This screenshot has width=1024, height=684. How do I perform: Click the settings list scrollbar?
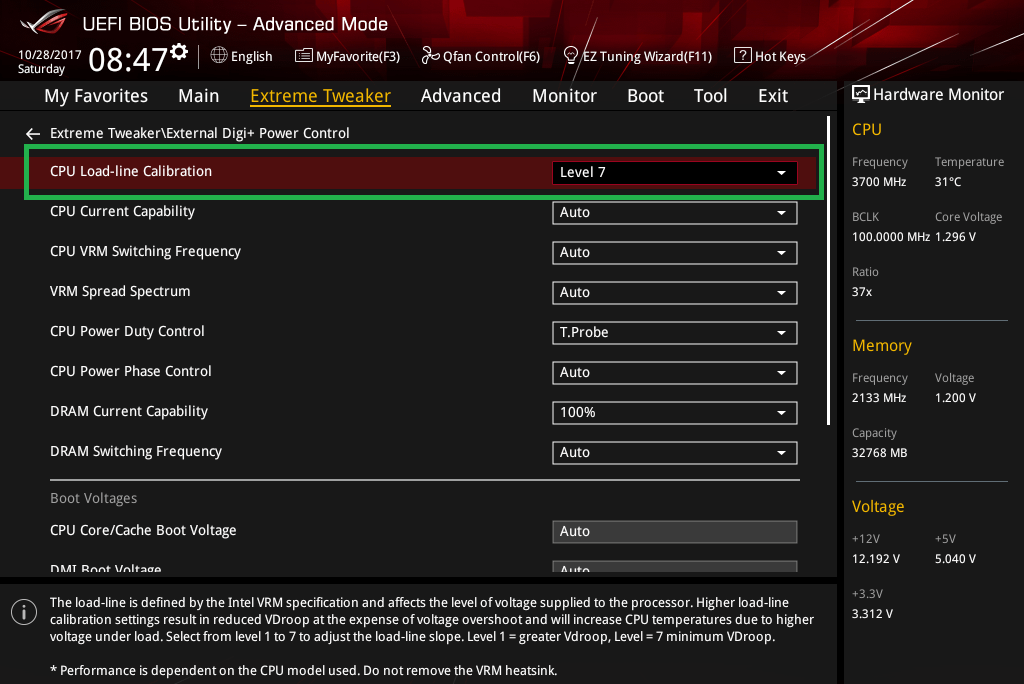[828, 271]
